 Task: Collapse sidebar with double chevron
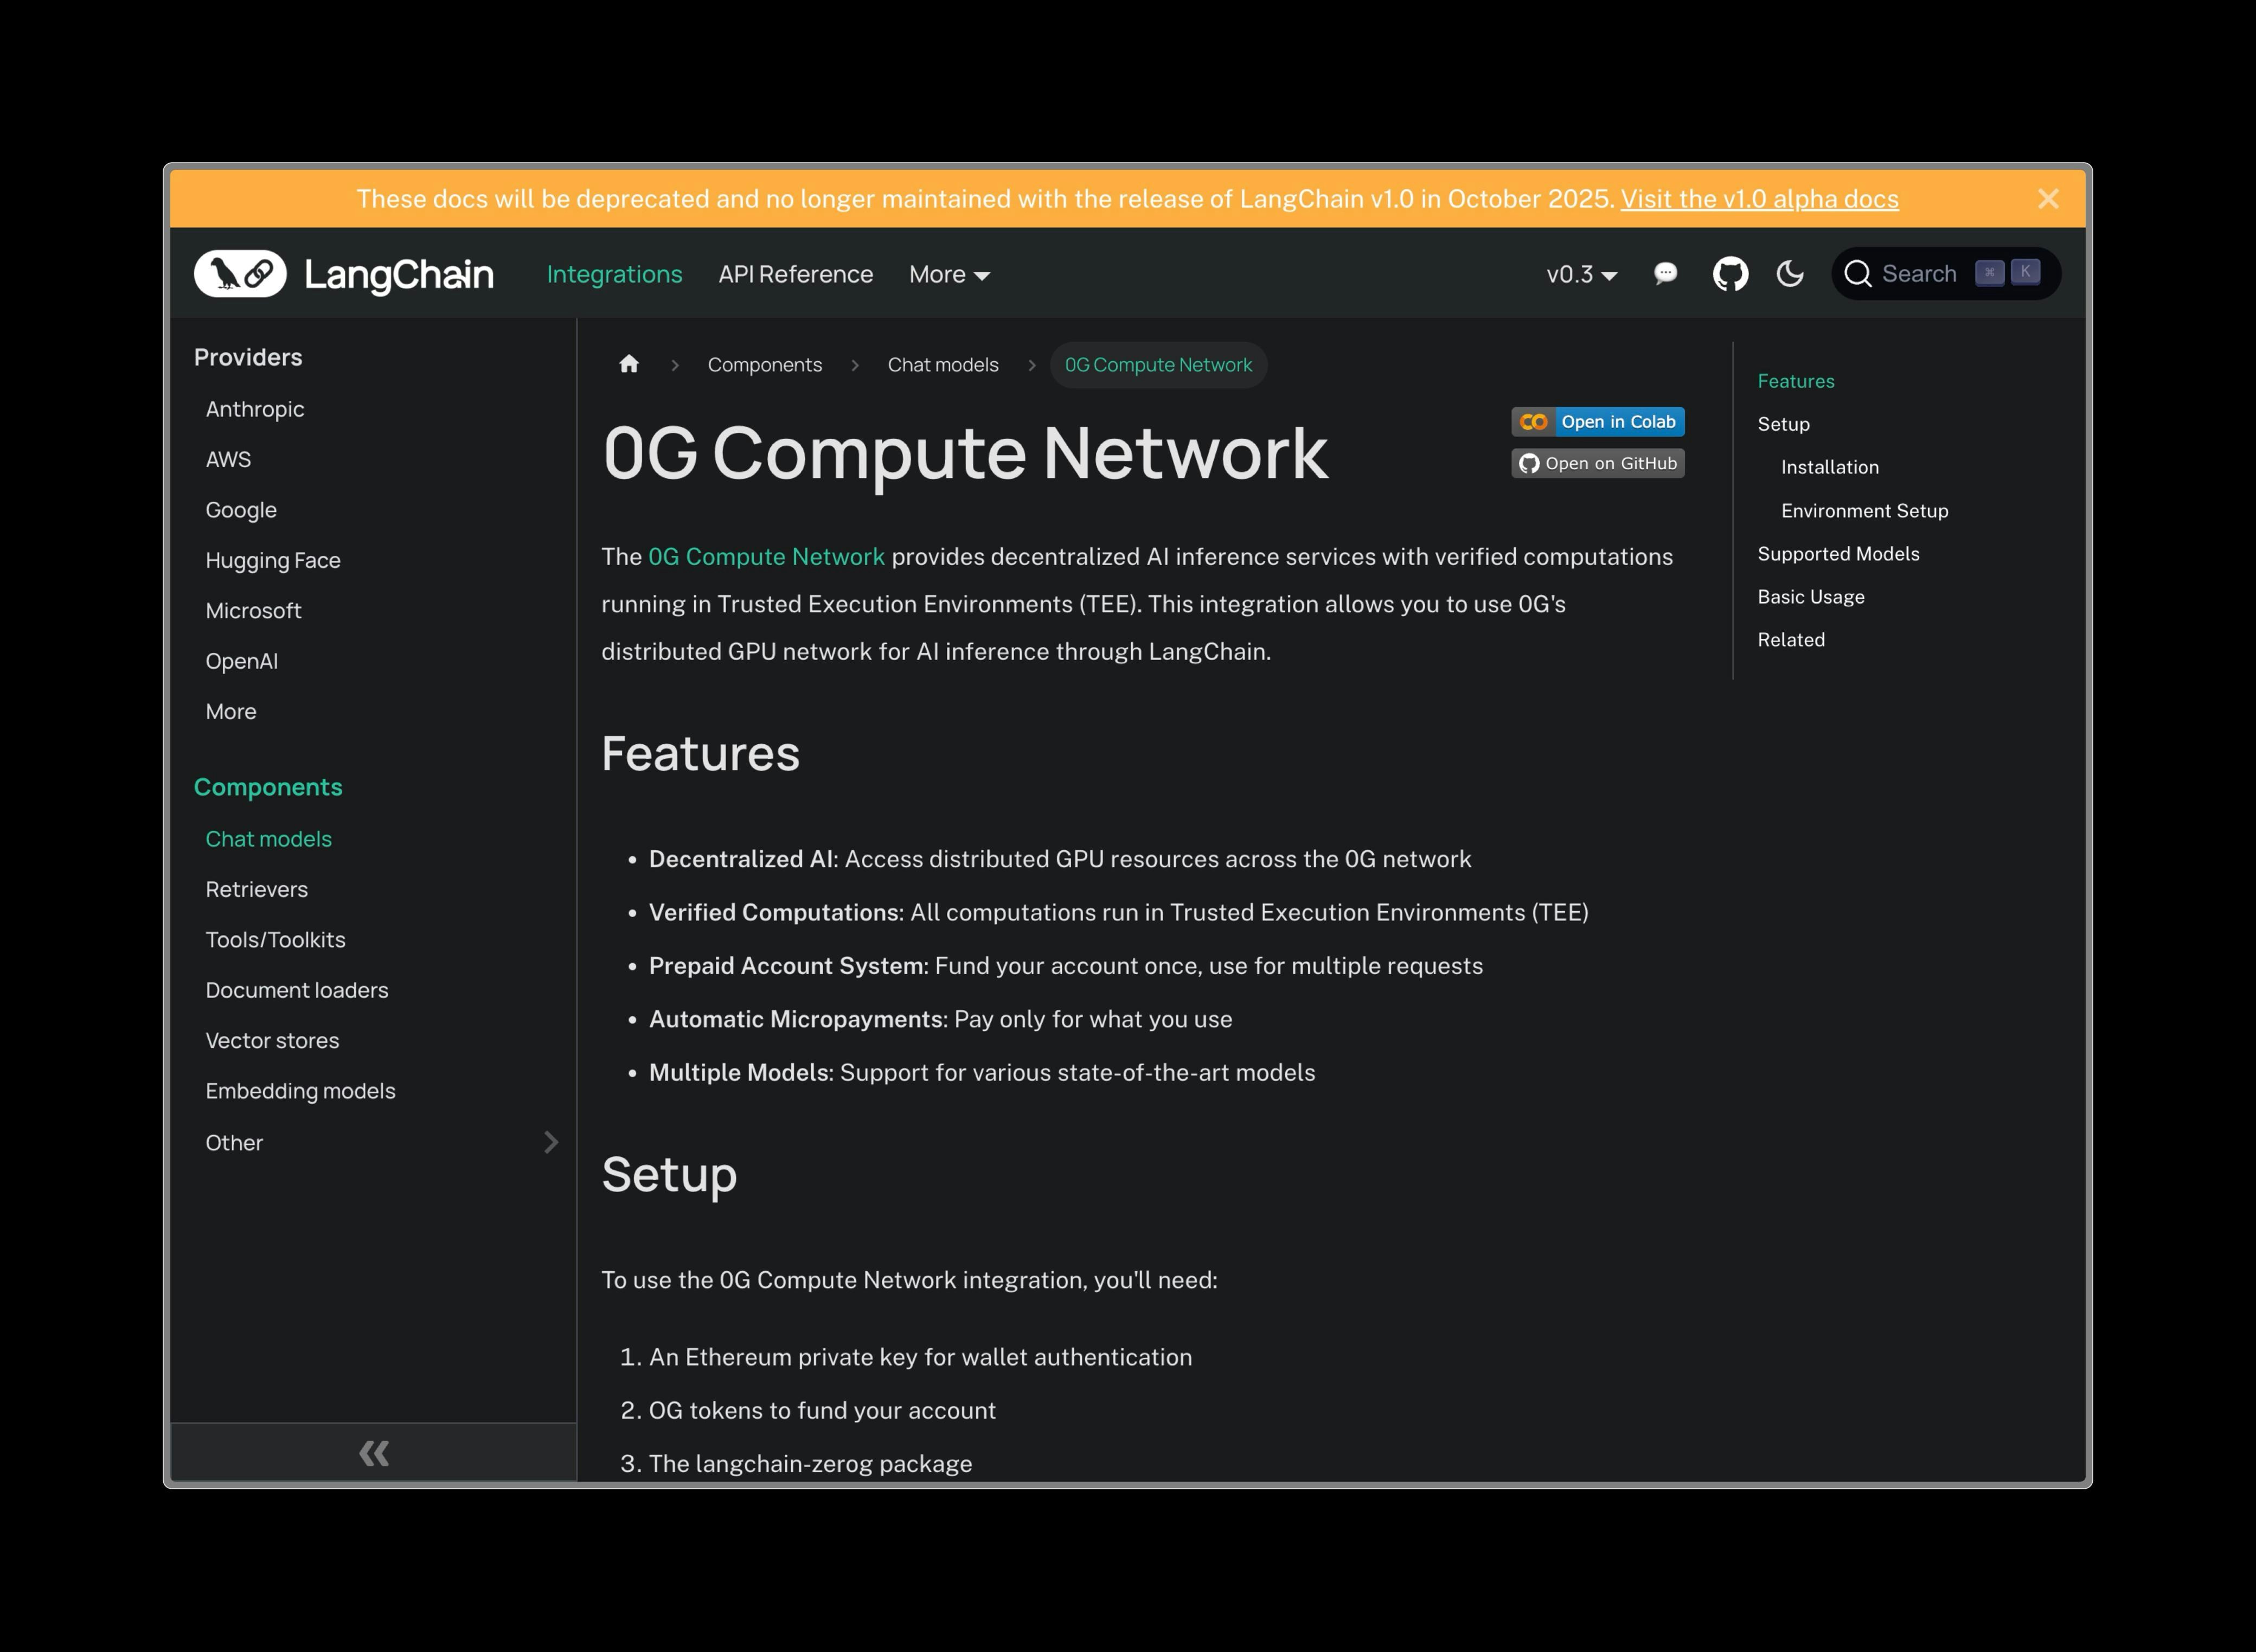point(374,1453)
